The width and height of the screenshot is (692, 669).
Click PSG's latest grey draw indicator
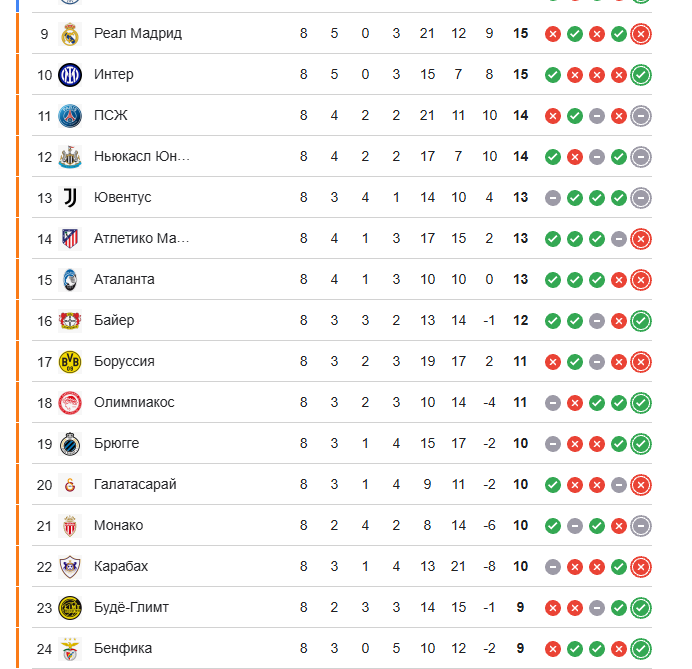(641, 116)
